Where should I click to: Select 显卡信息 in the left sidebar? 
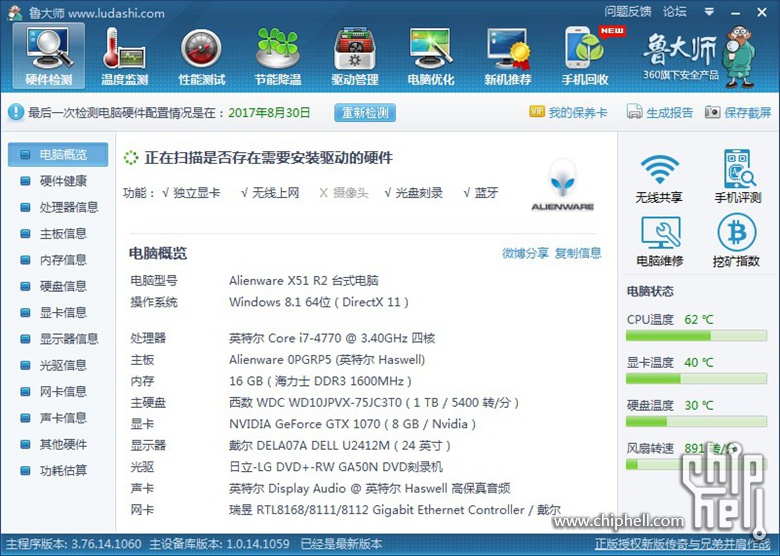[x=63, y=312]
